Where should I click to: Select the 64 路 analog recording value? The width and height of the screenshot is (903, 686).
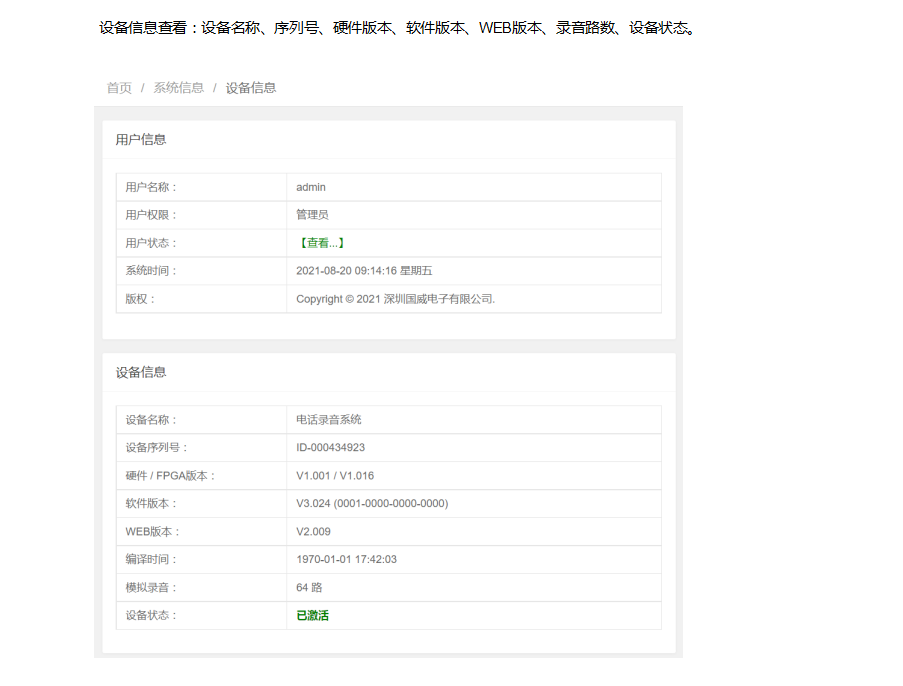click(x=309, y=588)
